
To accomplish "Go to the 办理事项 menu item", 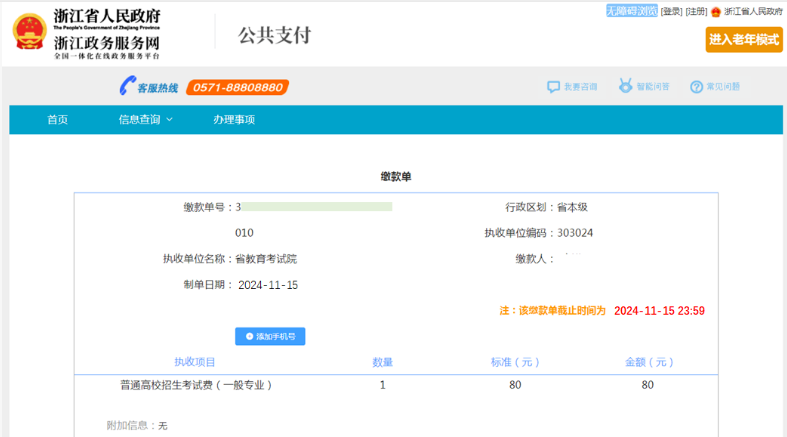I will (x=234, y=120).
